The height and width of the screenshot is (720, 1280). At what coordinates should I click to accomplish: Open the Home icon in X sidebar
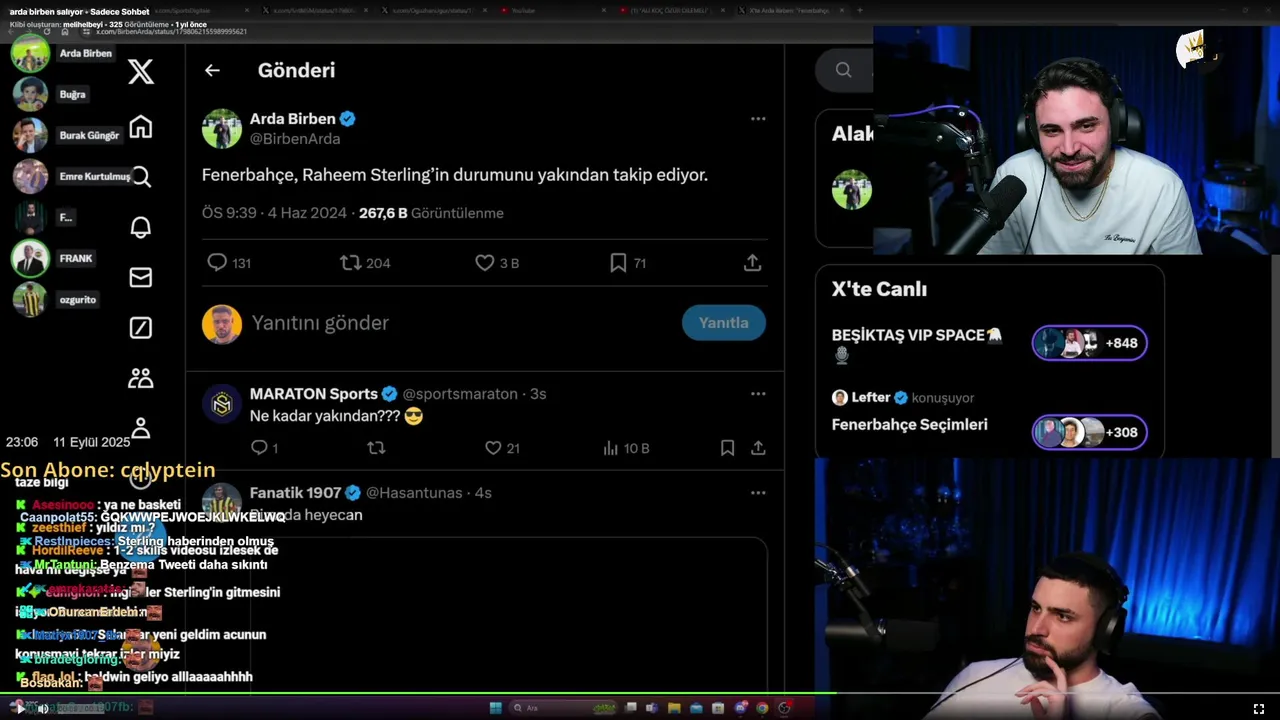(141, 127)
